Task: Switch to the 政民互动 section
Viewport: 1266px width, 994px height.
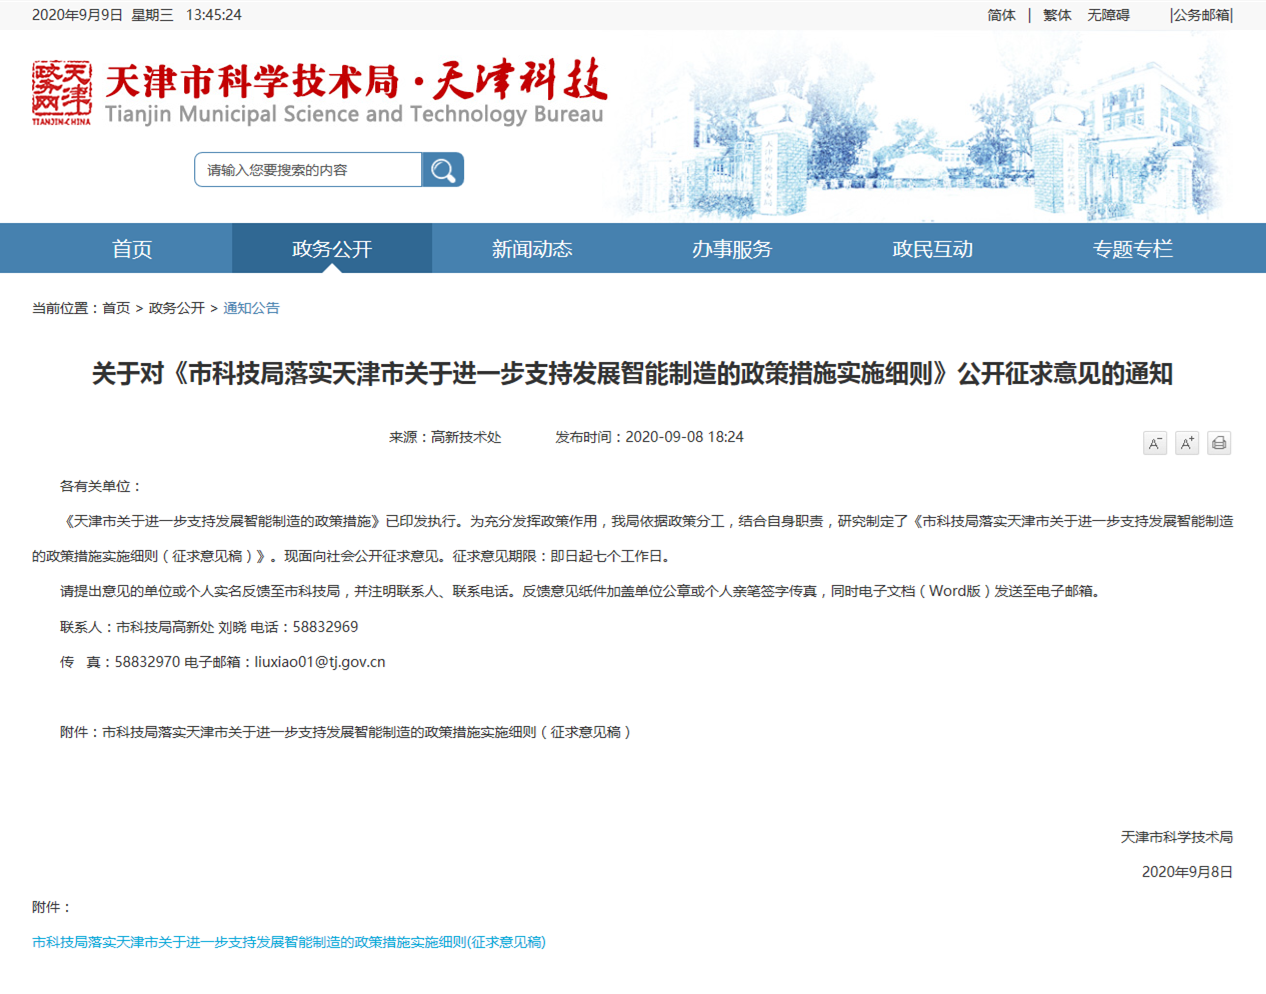Action: point(932,249)
